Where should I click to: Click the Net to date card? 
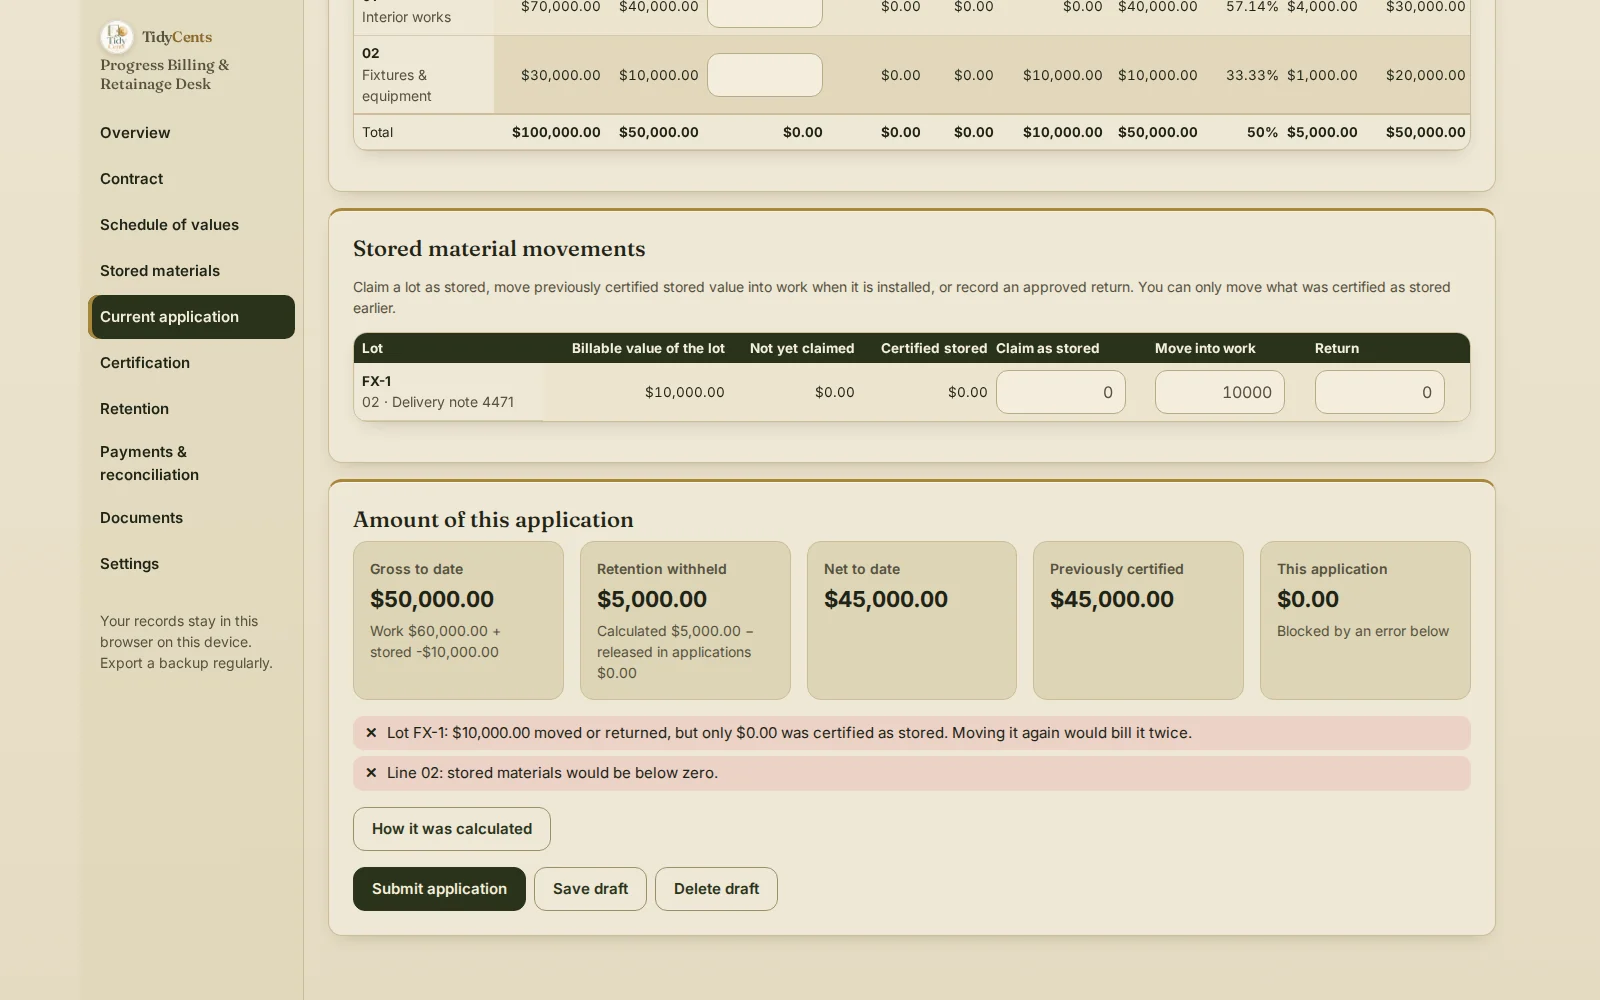912,620
